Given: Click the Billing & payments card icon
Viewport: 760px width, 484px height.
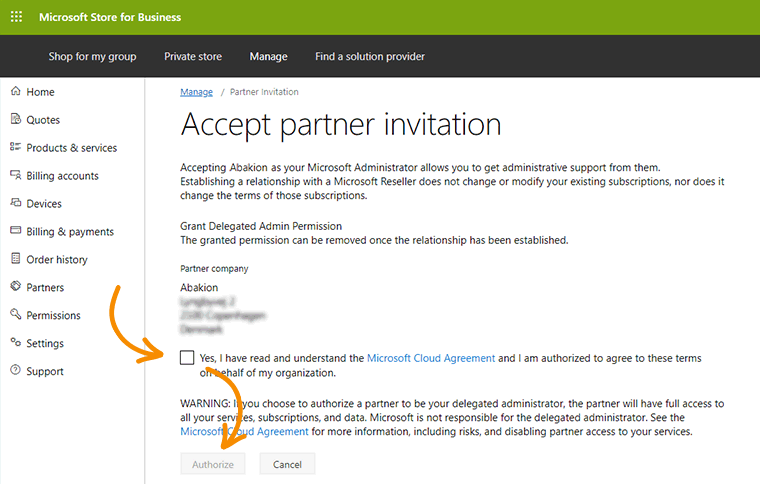Looking at the screenshot, I should [16, 230].
